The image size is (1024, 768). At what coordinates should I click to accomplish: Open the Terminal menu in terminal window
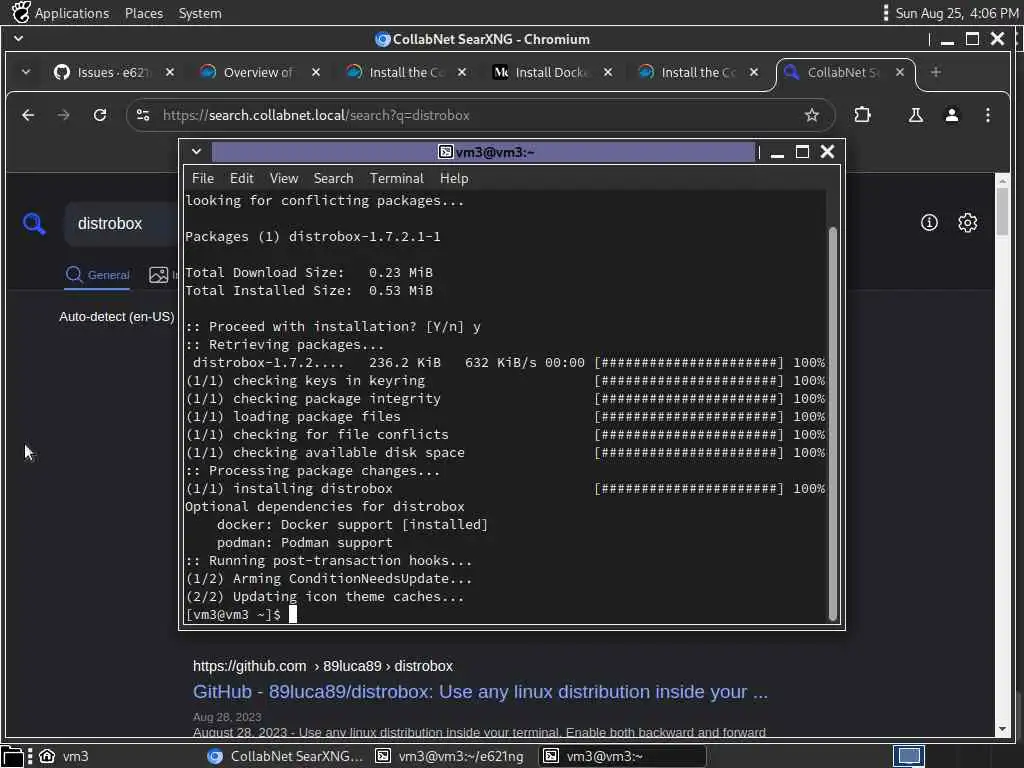coord(396,178)
